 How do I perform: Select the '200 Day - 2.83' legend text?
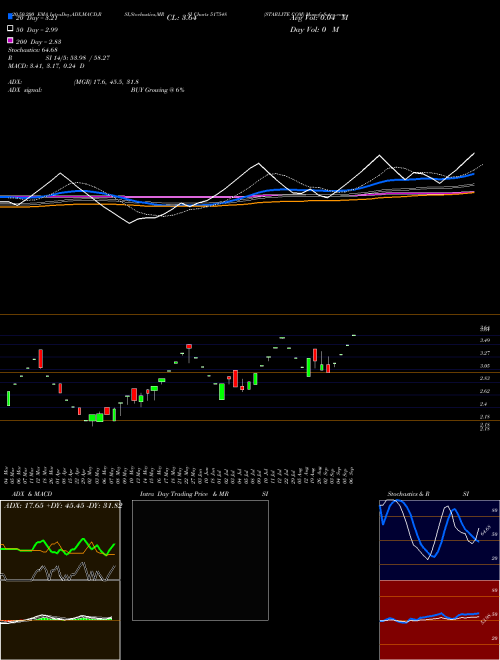39,42
